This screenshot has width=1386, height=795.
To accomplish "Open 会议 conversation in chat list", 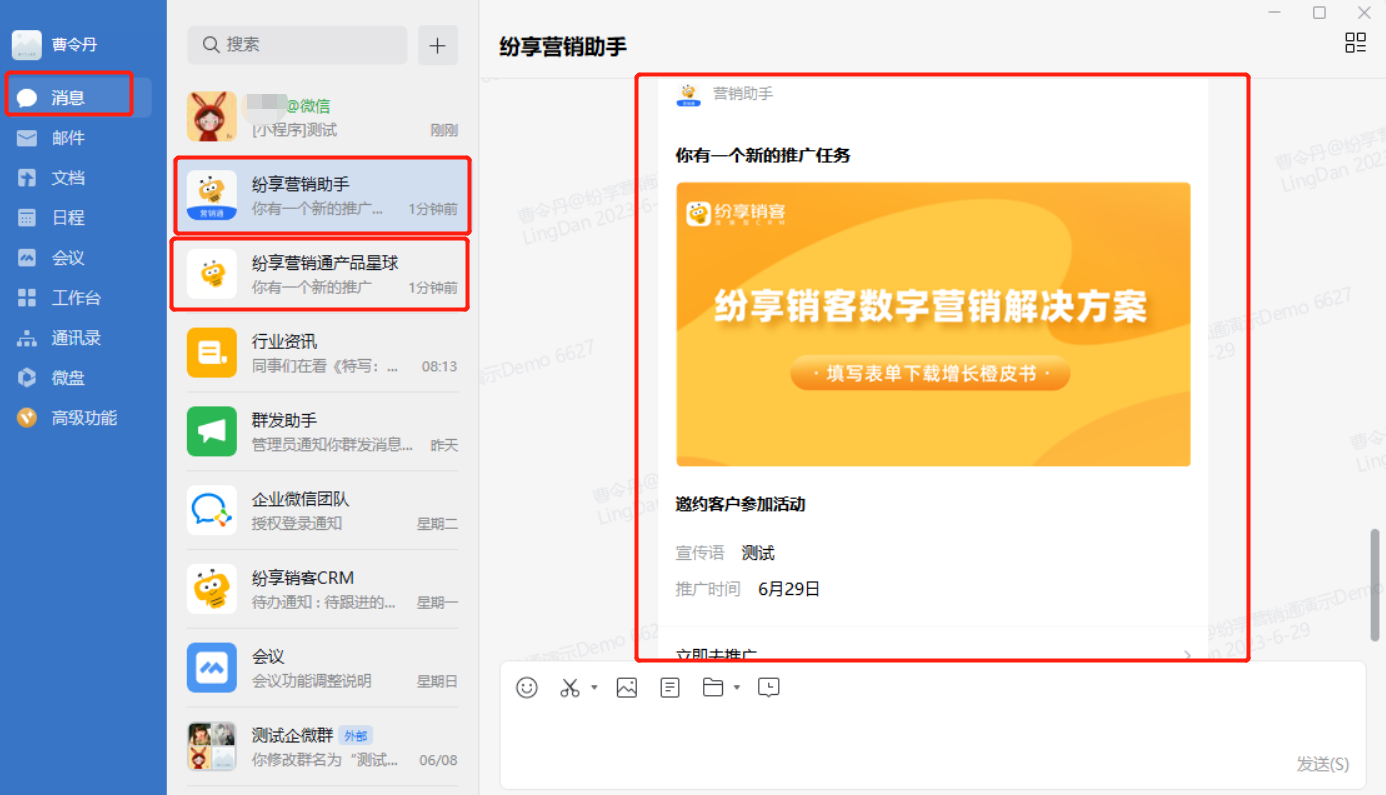I will point(323,668).
